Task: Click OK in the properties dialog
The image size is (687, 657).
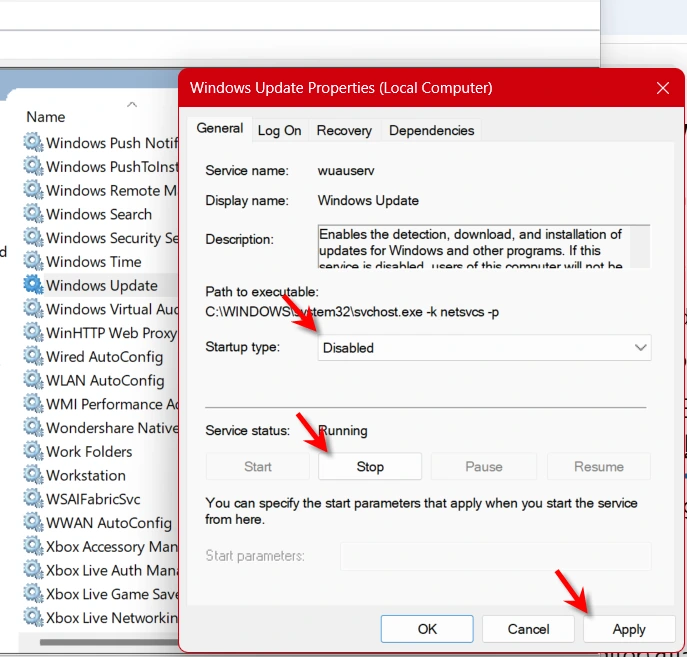Action: (427, 629)
